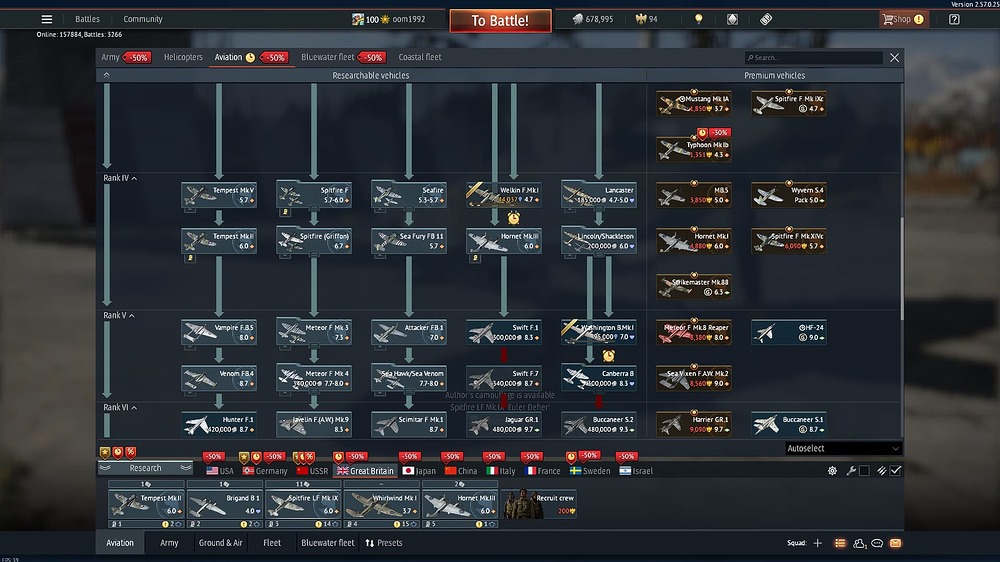The image size is (1000, 562).
Task: Open the main hamburger menu
Action: coord(47,19)
